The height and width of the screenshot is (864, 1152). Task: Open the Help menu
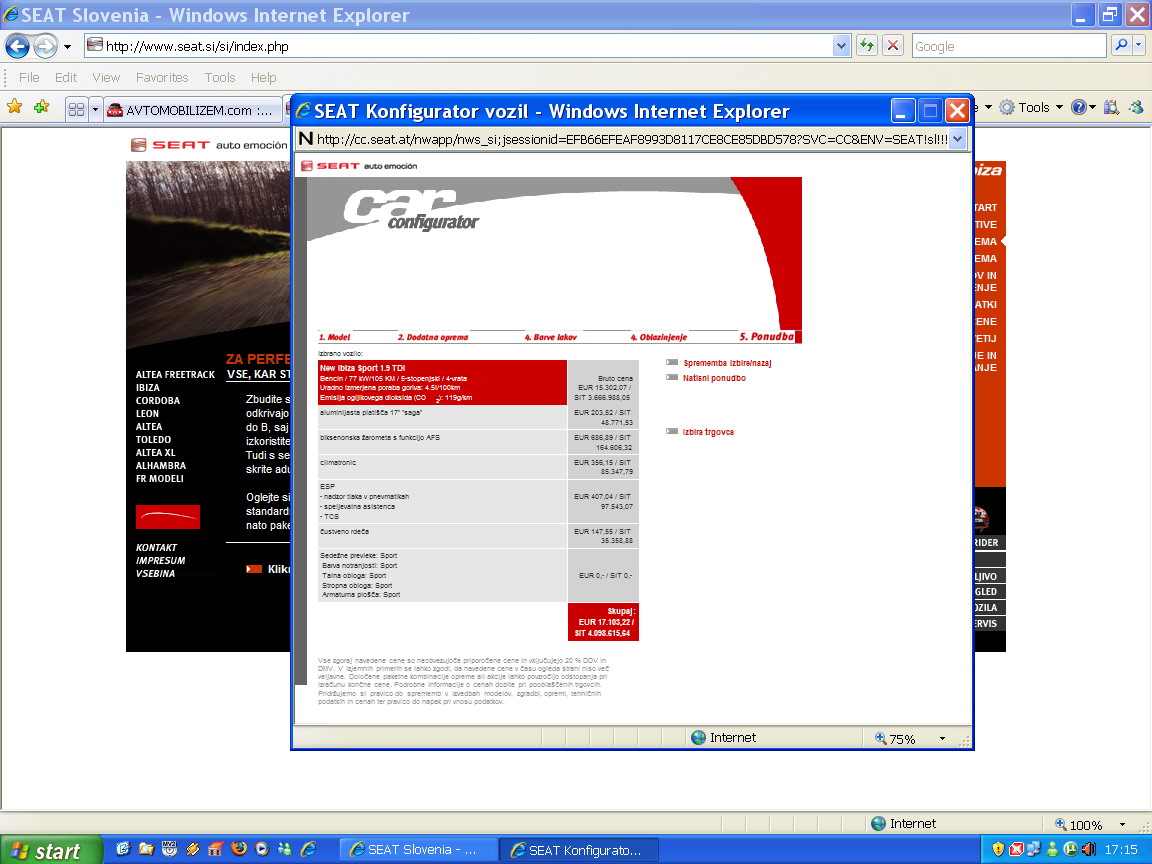point(263,77)
